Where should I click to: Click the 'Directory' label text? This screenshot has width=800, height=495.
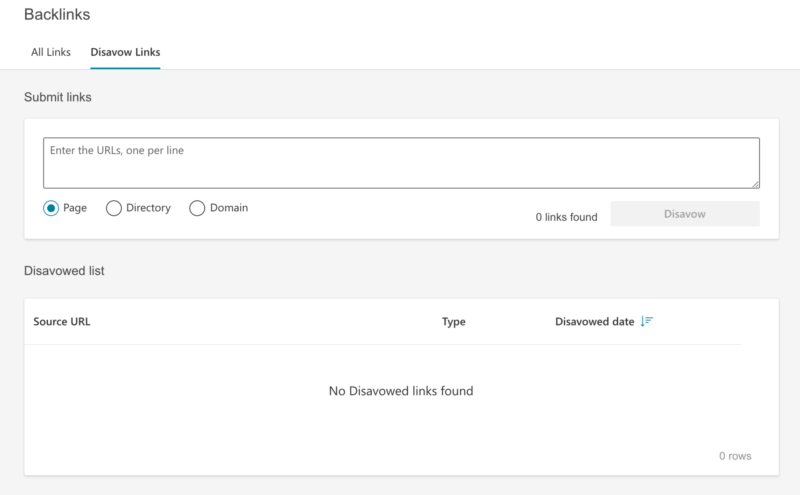tap(148, 208)
